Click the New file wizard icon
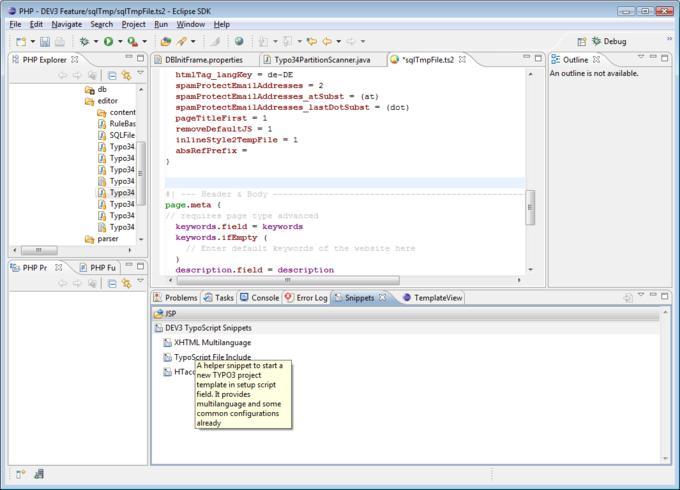The image size is (680, 490). [20, 42]
